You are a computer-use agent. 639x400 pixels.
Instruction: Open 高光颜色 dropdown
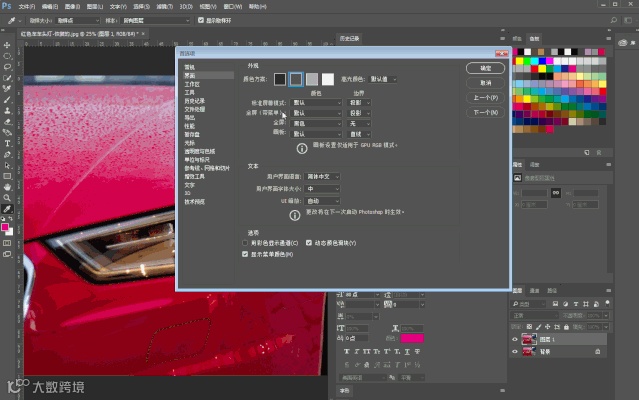pos(382,79)
